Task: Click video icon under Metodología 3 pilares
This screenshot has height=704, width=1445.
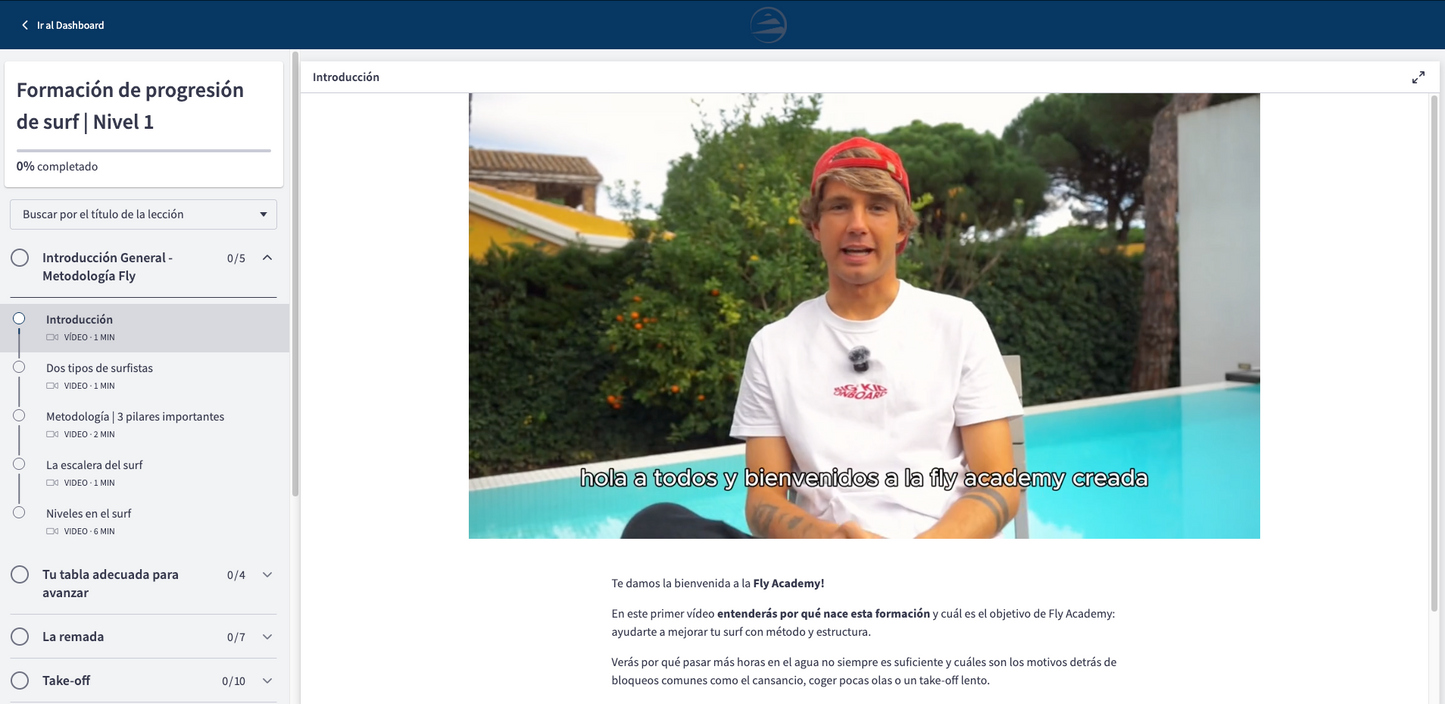Action: tap(52, 435)
